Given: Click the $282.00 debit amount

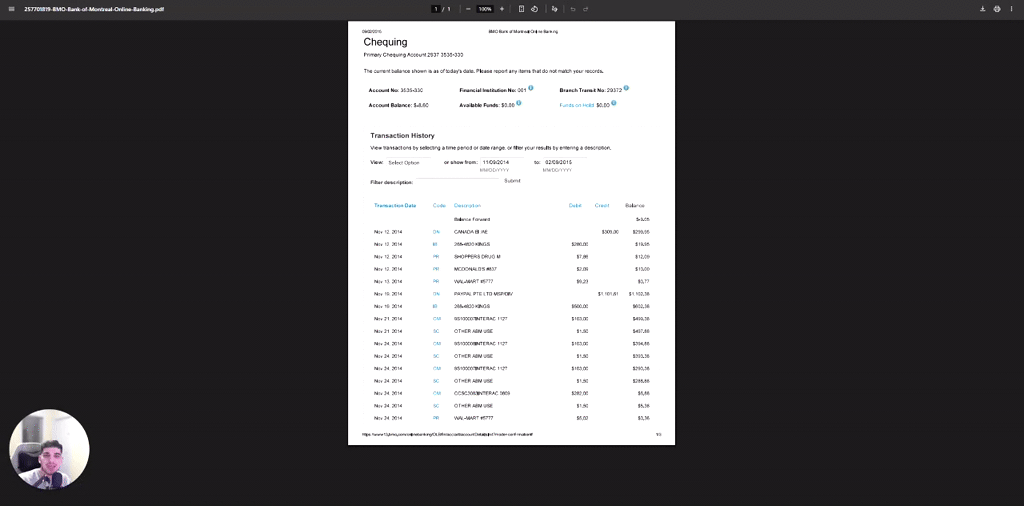Looking at the screenshot, I should point(580,393).
